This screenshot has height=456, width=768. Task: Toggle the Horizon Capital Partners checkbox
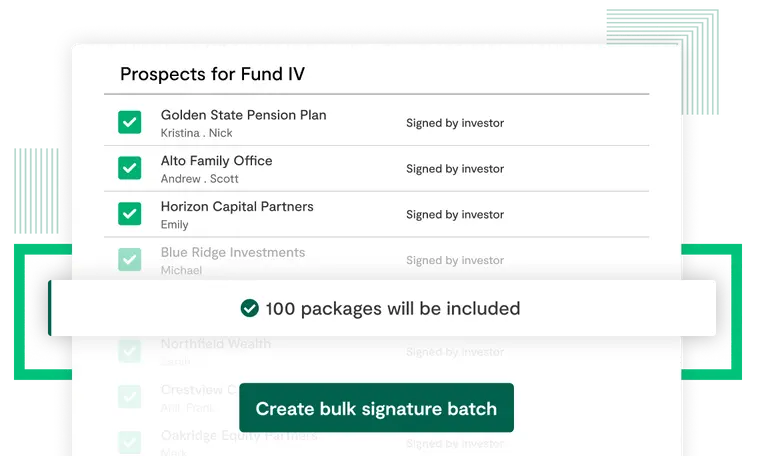point(130,214)
